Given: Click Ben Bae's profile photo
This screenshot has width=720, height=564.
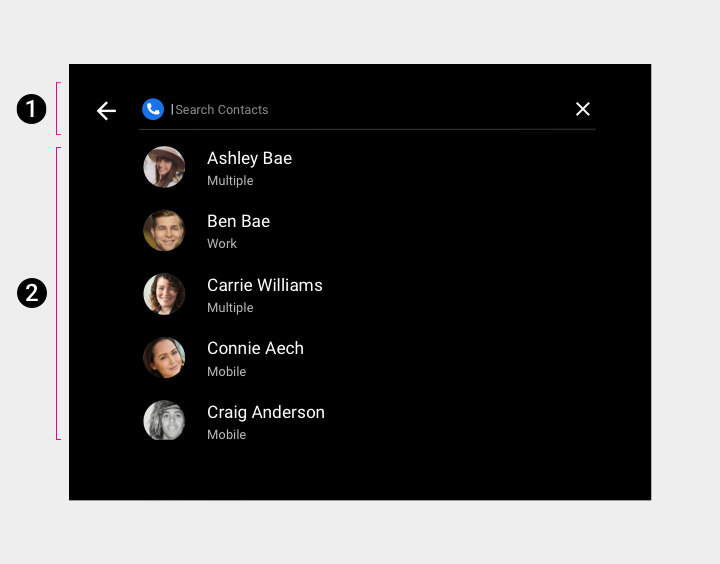Looking at the screenshot, I should pyautogui.click(x=164, y=231).
